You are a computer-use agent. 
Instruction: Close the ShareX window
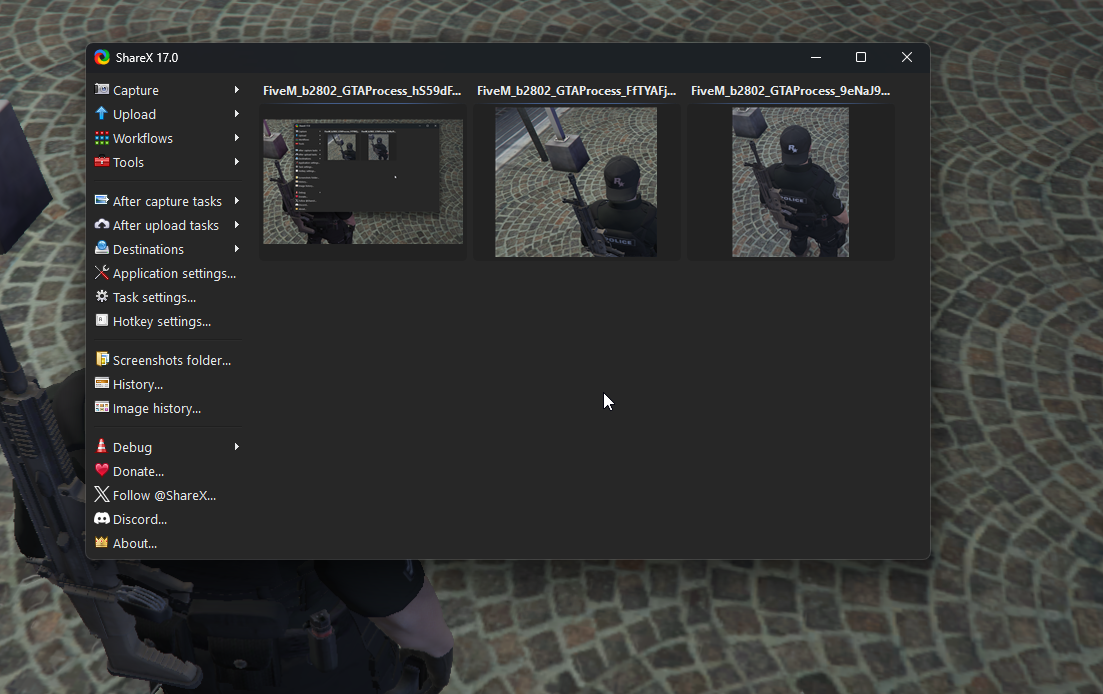[907, 57]
